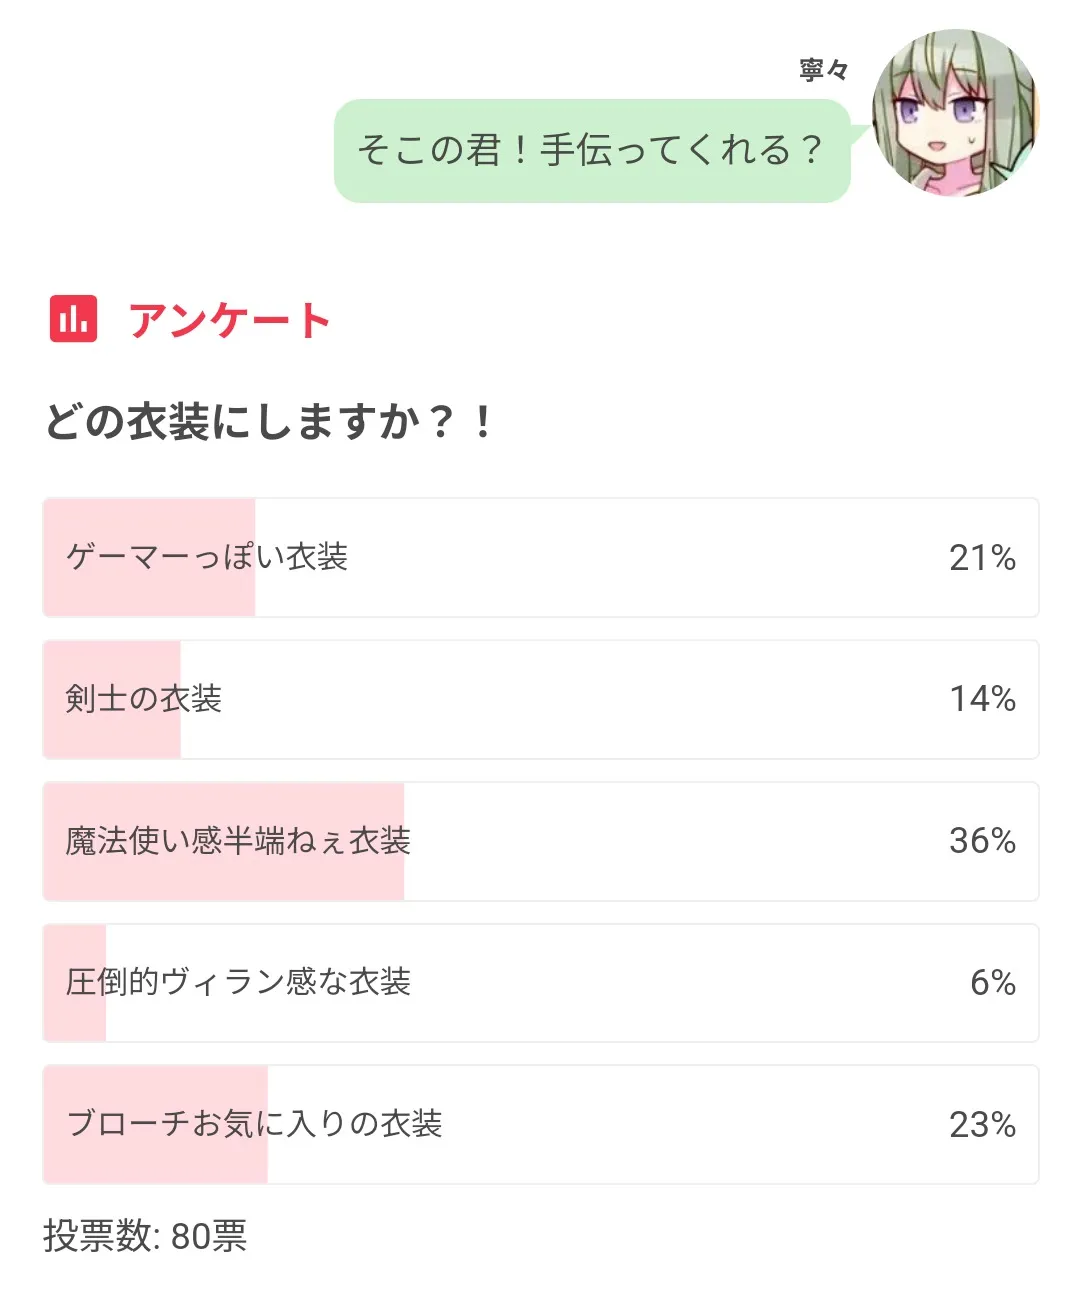Viewport: 1080px width, 1296px height.
Task: Click the red poll bar-chart icon
Action: [x=73, y=320]
